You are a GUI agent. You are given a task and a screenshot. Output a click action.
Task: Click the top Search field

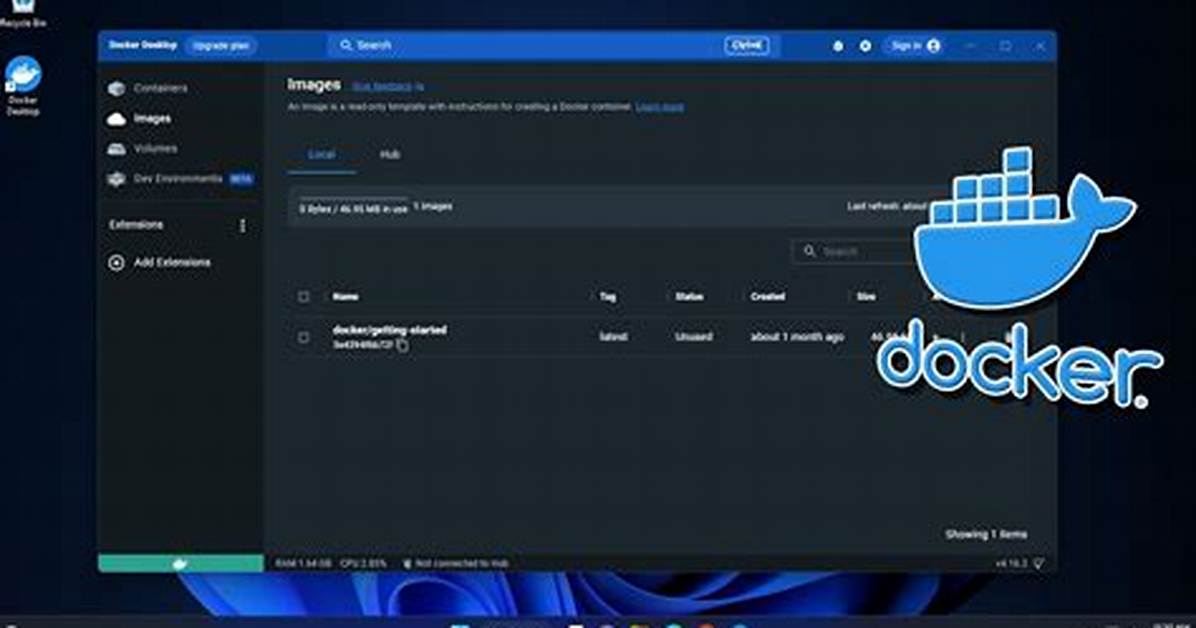tap(555, 46)
